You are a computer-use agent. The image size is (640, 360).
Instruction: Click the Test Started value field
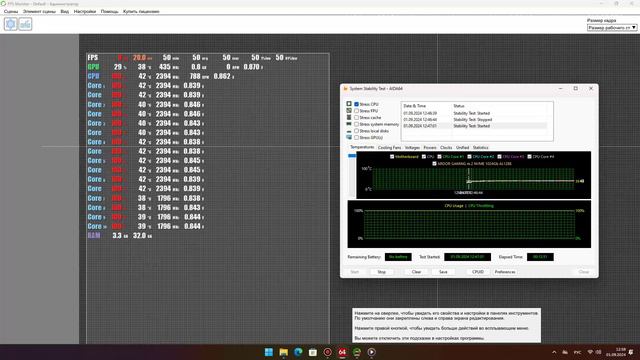[x=467, y=257]
